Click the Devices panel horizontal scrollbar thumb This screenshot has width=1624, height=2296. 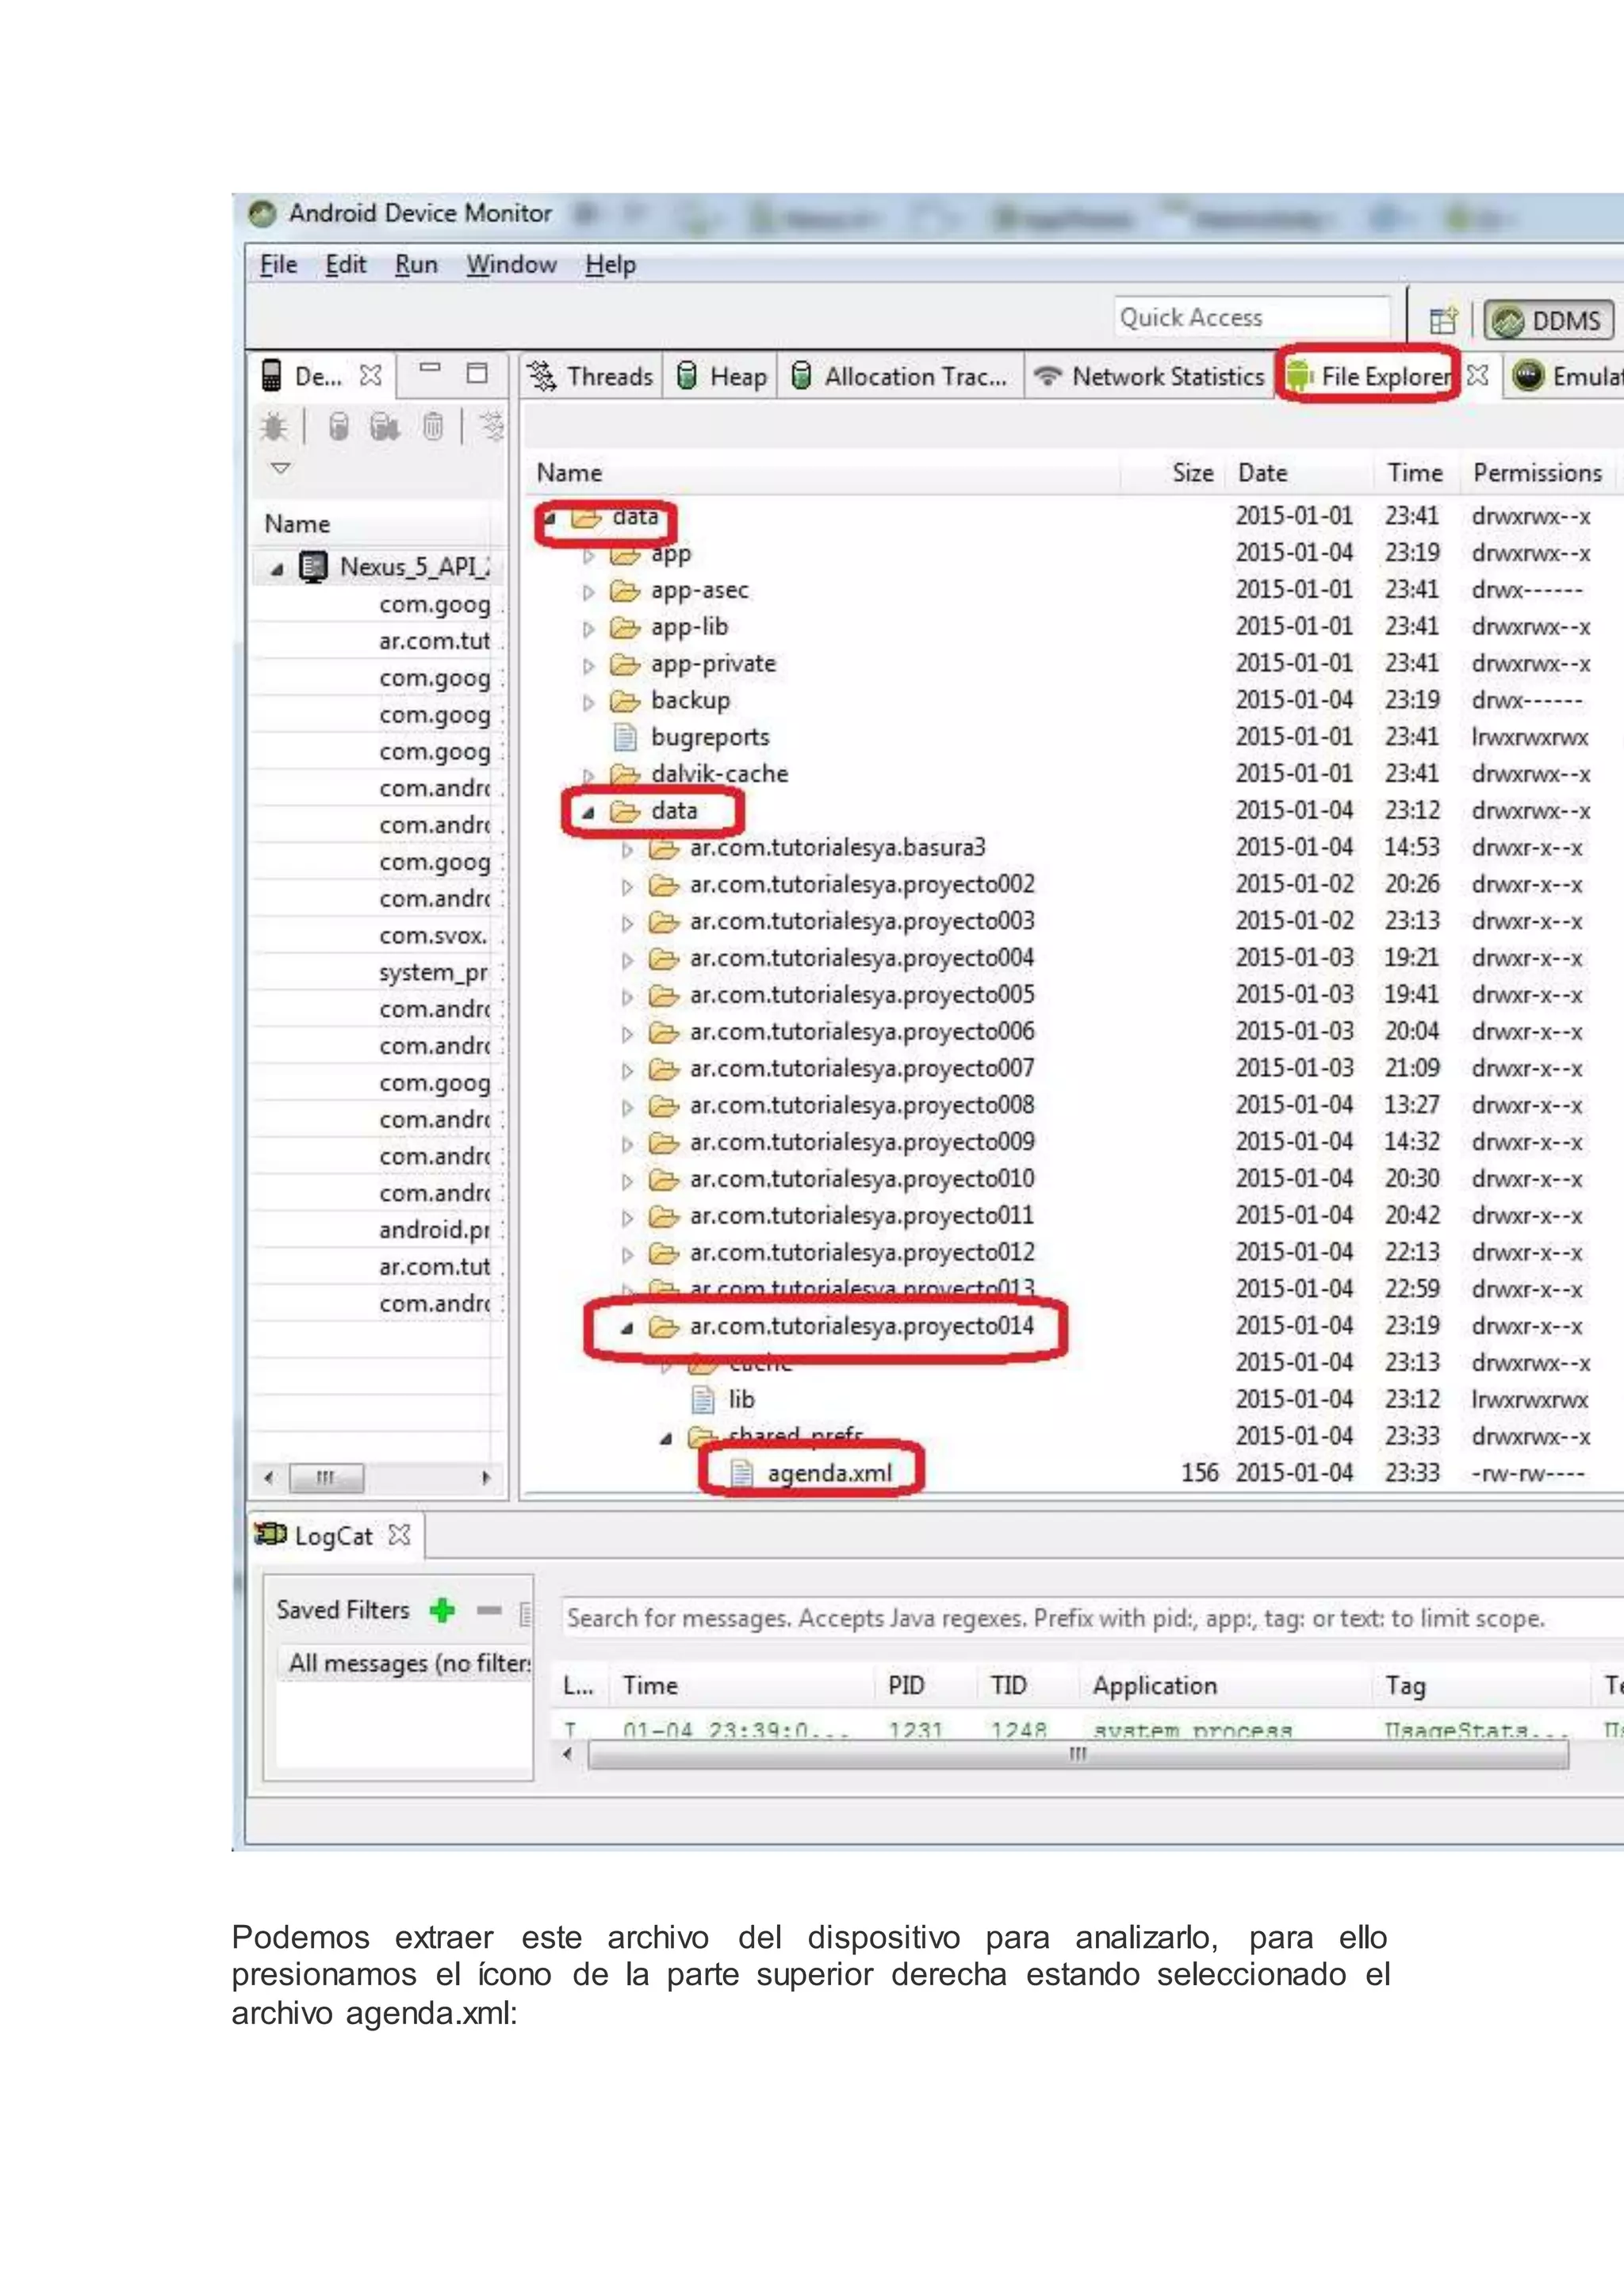(x=326, y=1478)
